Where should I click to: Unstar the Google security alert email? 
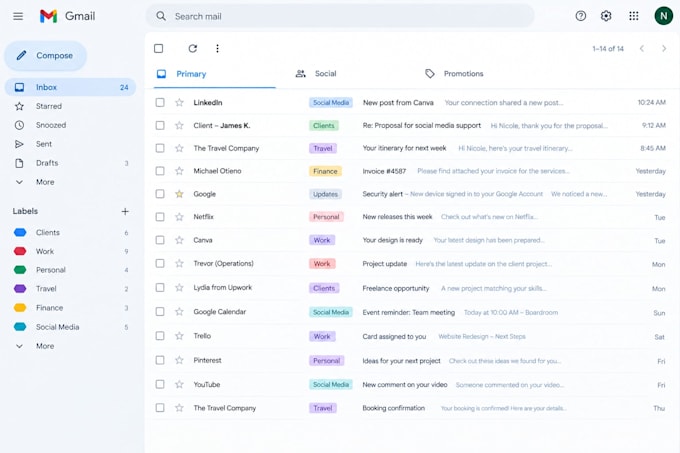[179, 194]
